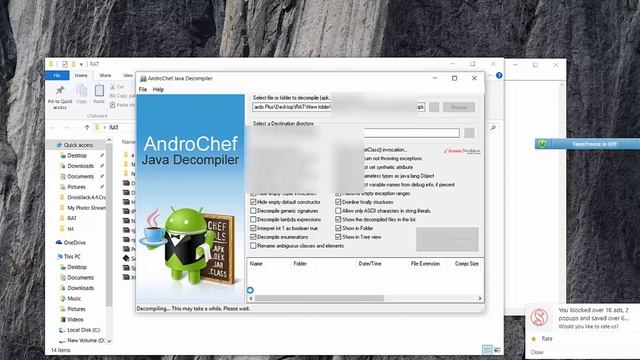This screenshot has width=640, height=360.
Task: Switch Explorer to details view icon
Action: coord(487,350)
